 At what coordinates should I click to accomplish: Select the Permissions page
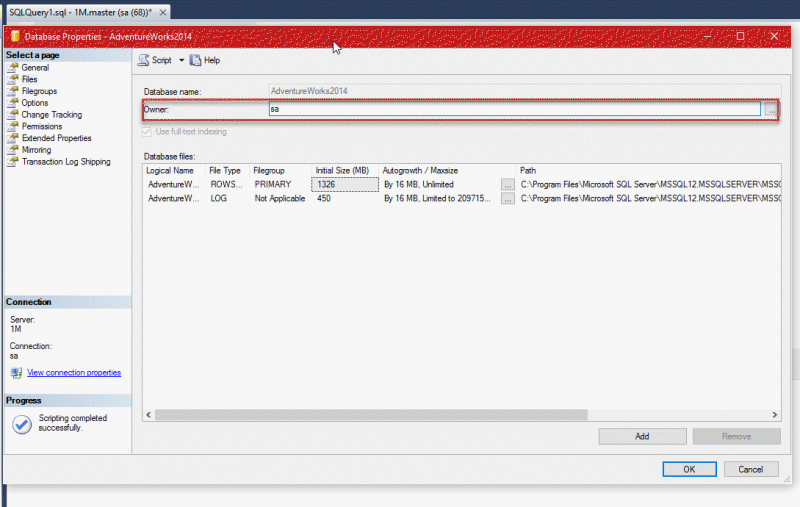tap(41, 126)
